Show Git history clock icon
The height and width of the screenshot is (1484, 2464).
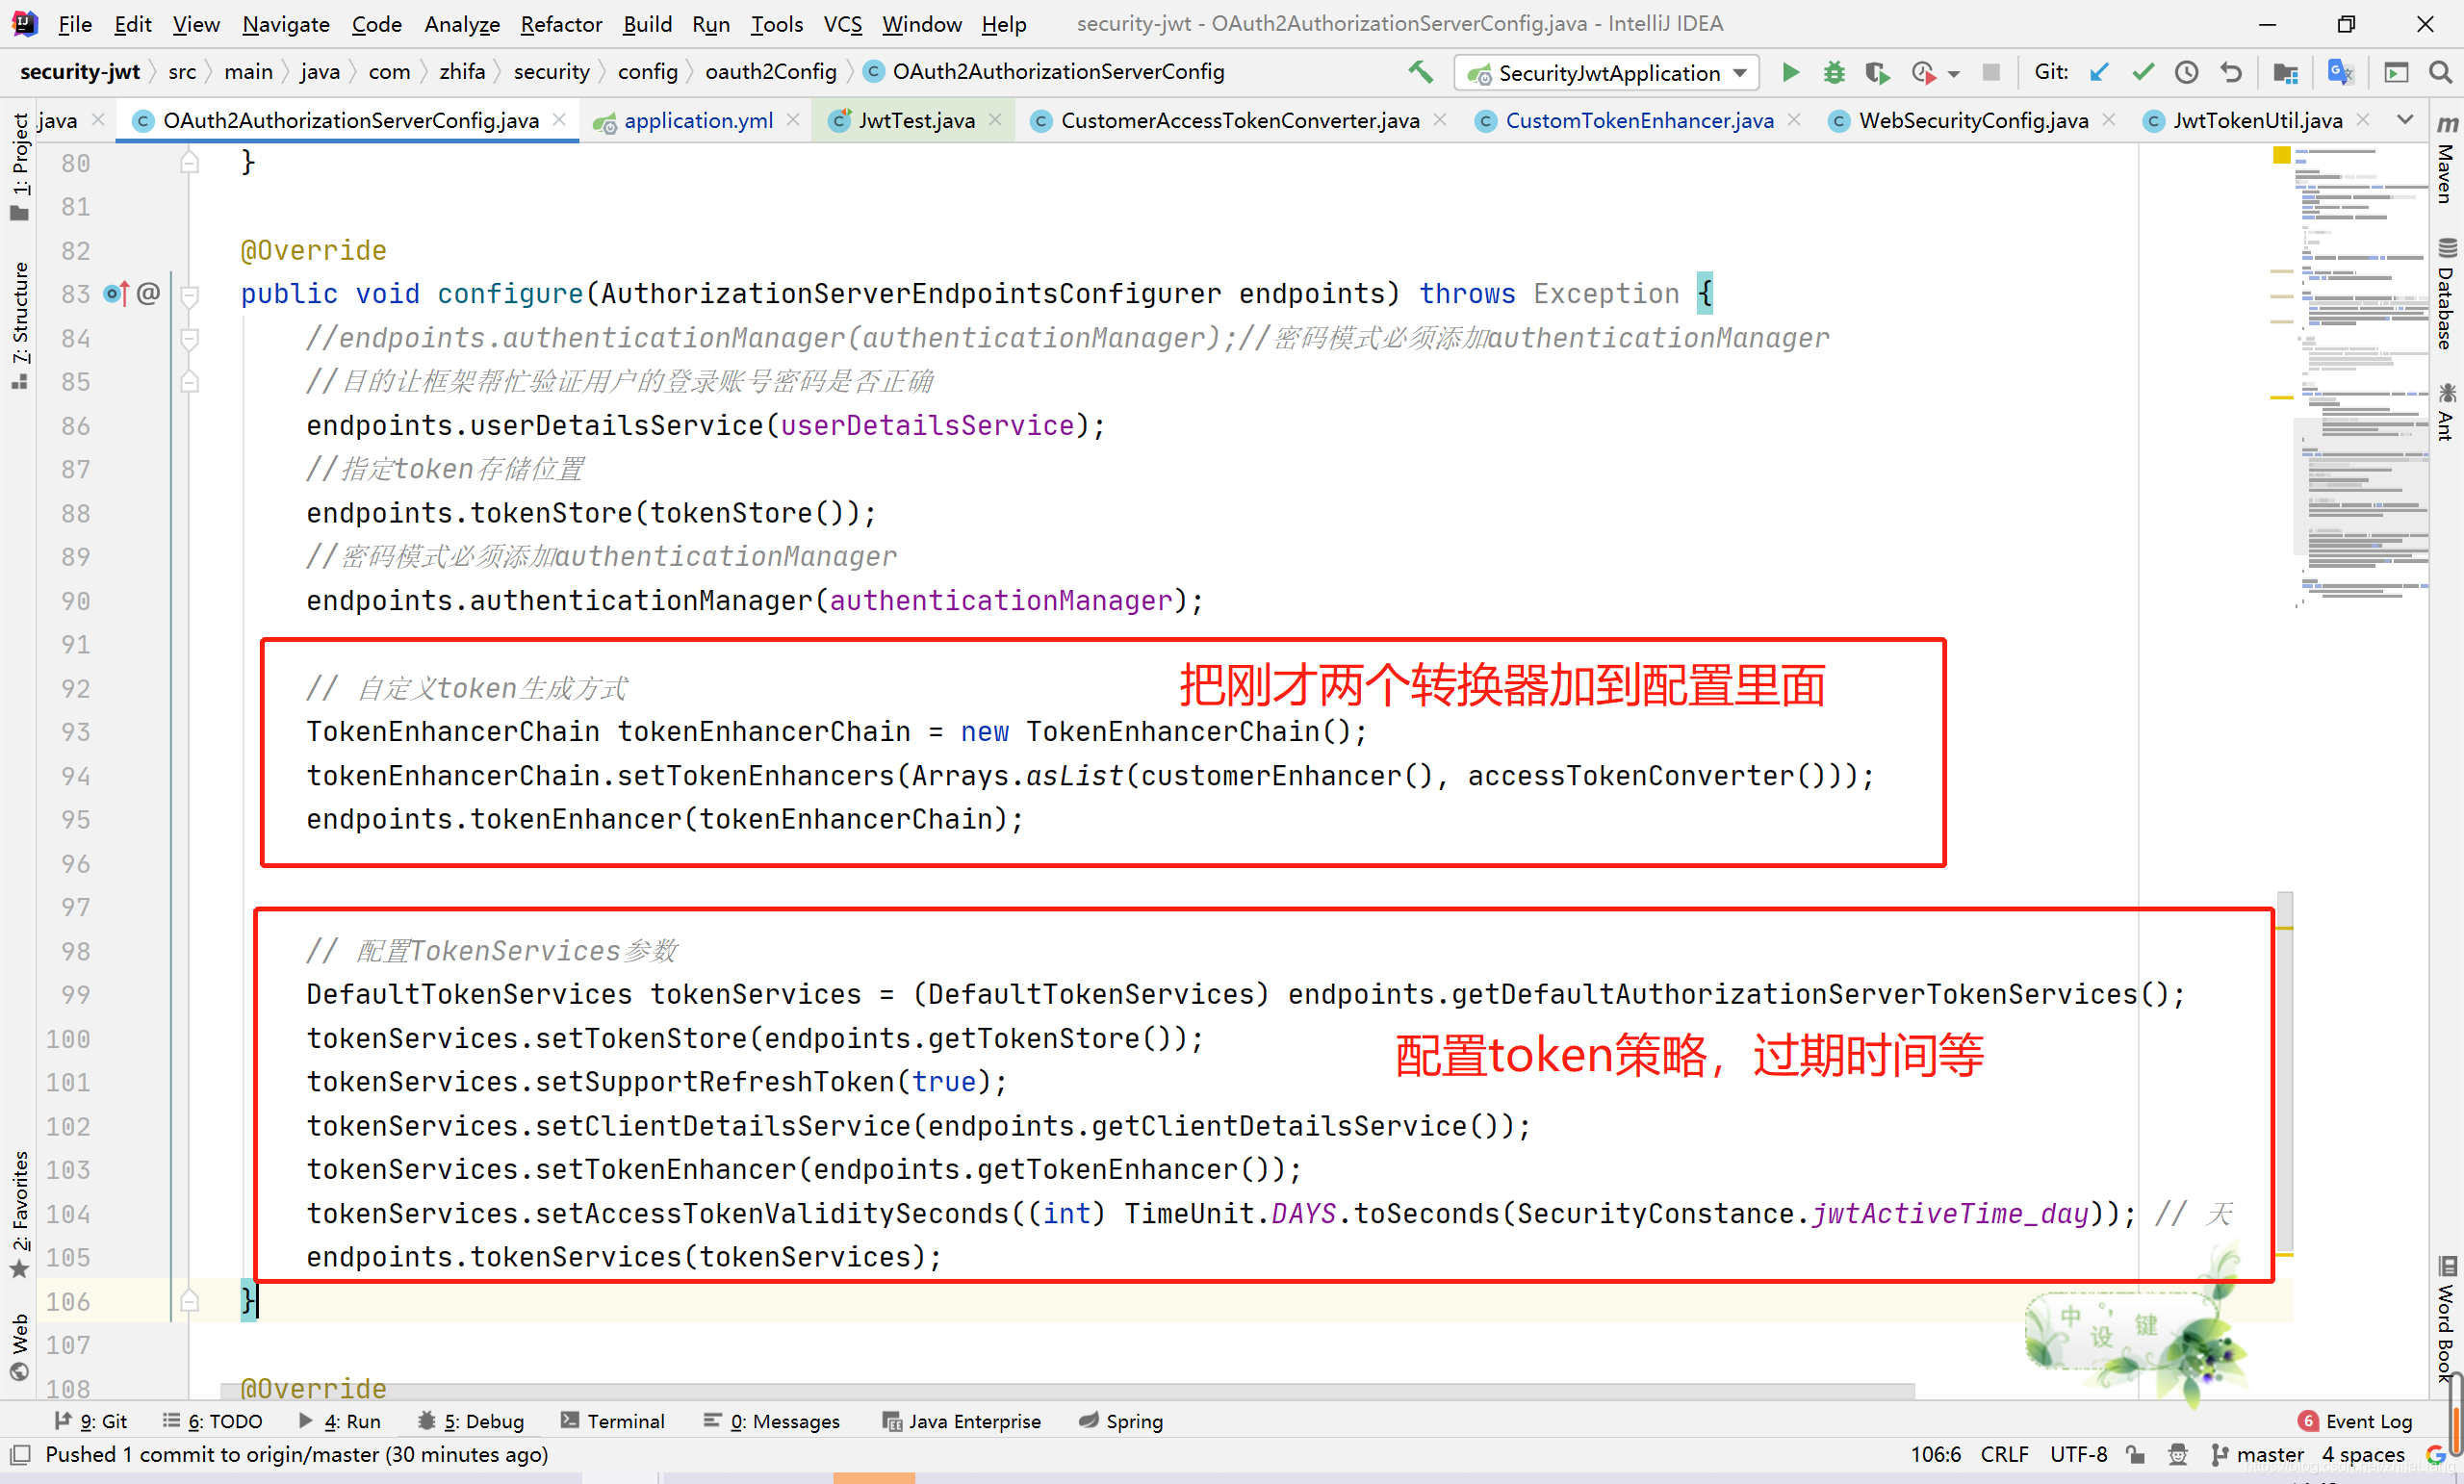point(2186,72)
